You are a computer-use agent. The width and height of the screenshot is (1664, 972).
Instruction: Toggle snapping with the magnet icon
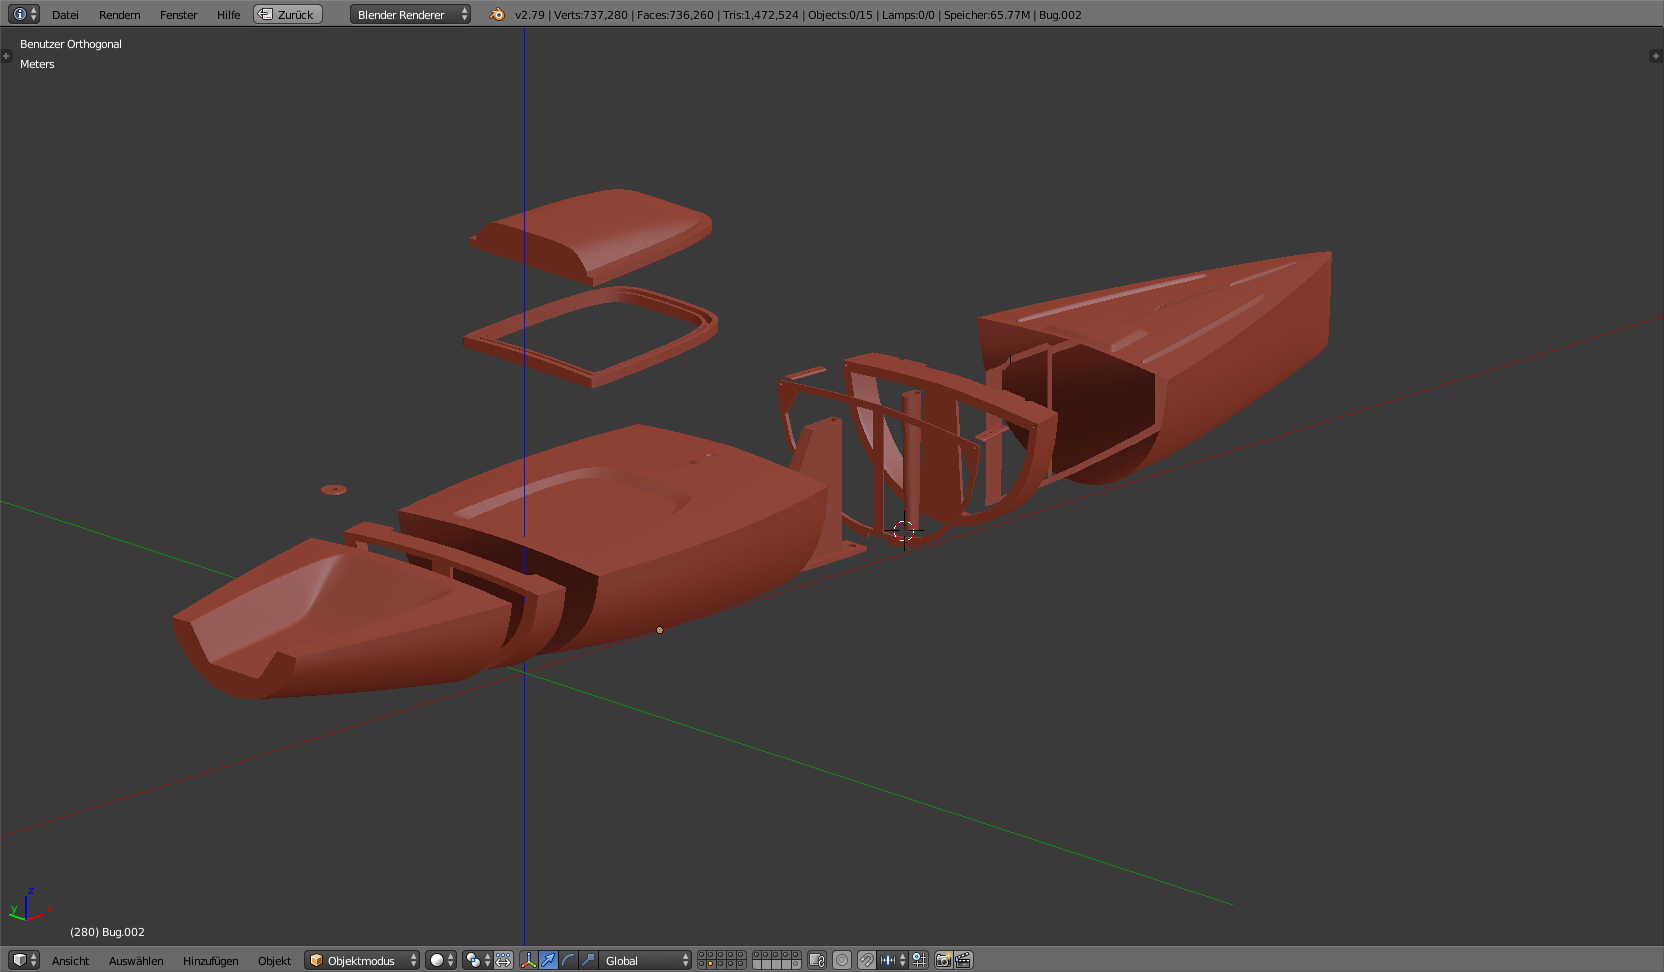click(866, 960)
